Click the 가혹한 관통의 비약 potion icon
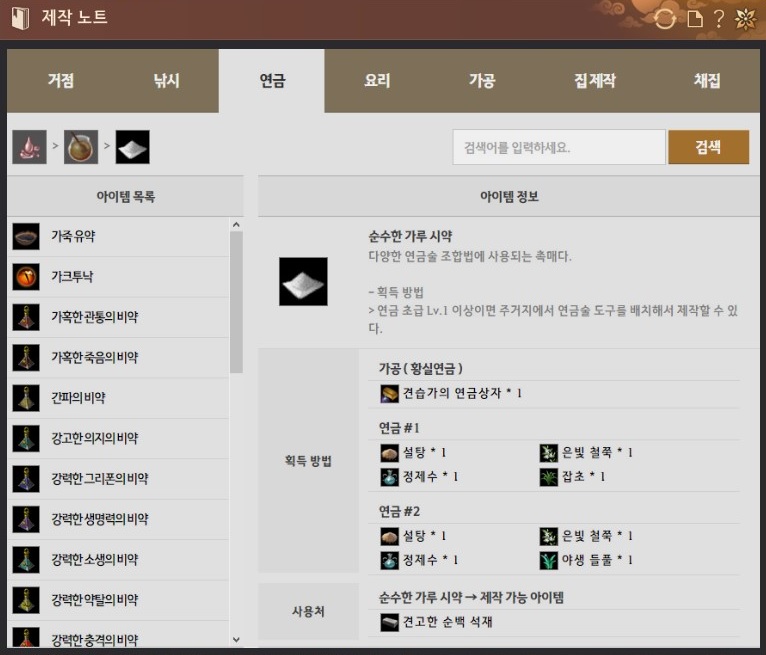 (x=26, y=317)
